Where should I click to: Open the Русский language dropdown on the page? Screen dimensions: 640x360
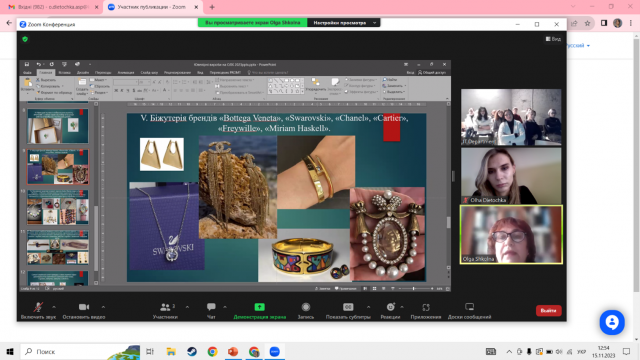point(578,46)
